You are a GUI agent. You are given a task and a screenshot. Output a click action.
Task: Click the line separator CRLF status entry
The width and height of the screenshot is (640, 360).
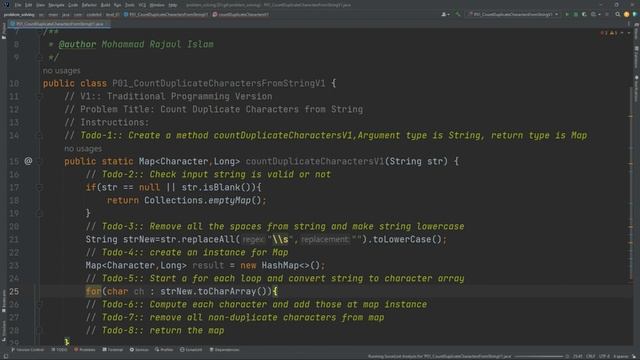tap(591, 356)
